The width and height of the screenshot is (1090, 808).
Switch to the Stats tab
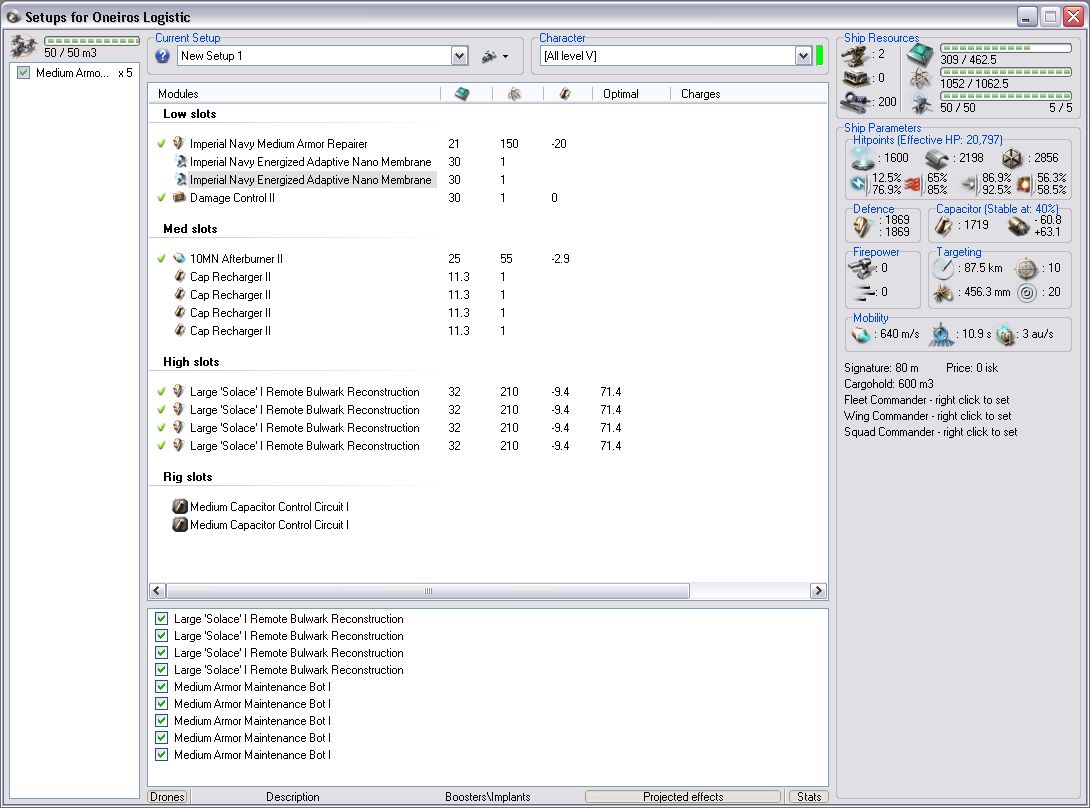[808, 797]
